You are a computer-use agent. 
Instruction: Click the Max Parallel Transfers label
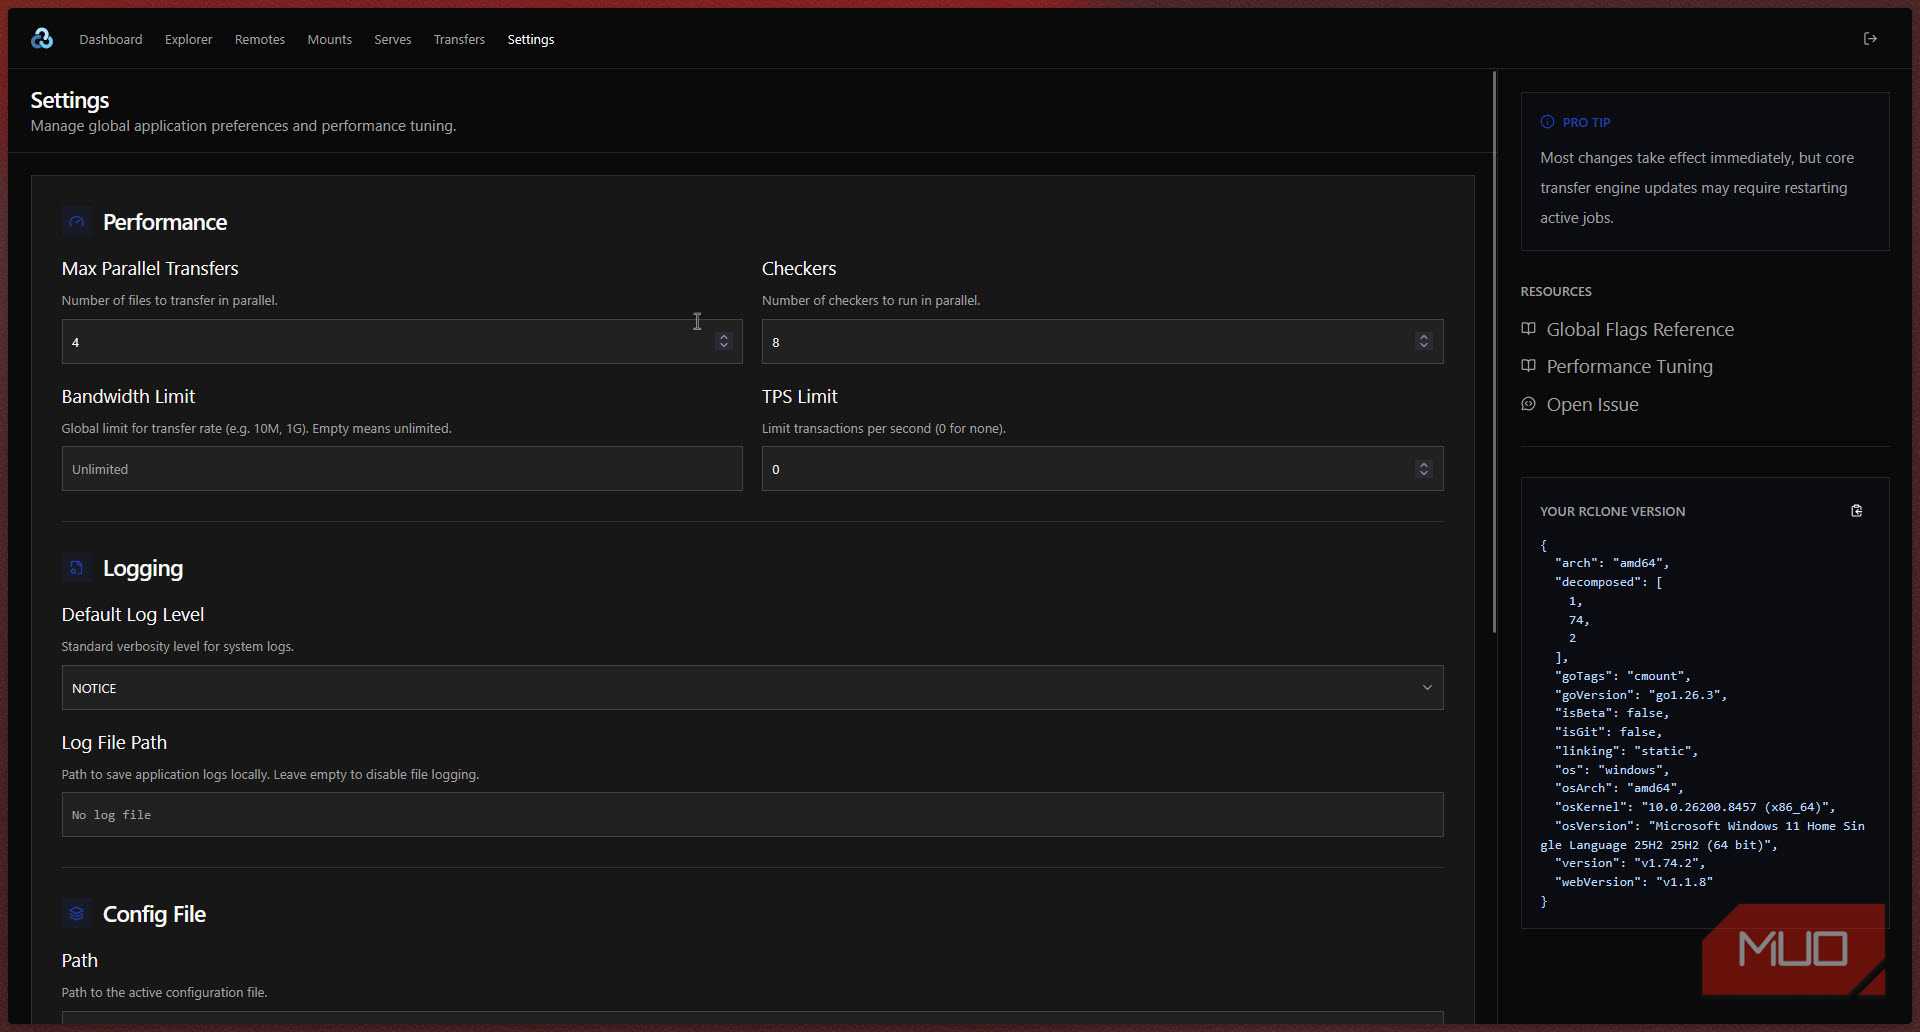coord(150,268)
